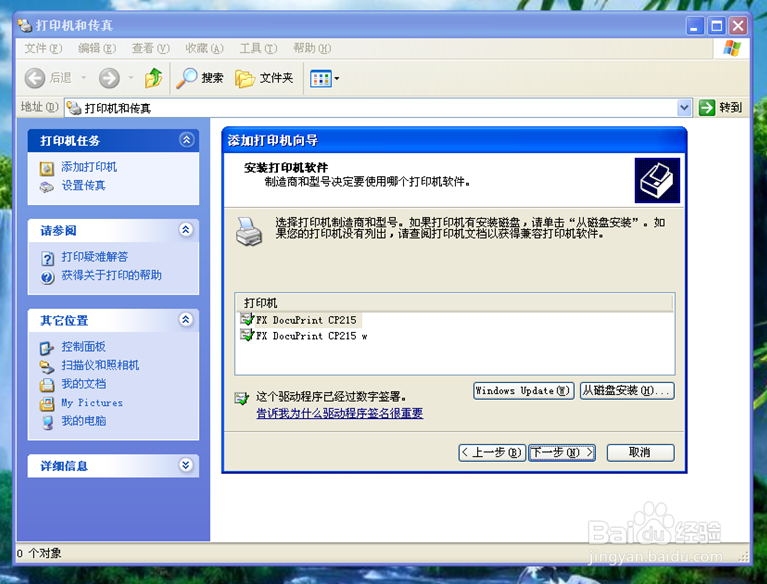Open the 工具(T) menu

pyautogui.click(x=258, y=48)
